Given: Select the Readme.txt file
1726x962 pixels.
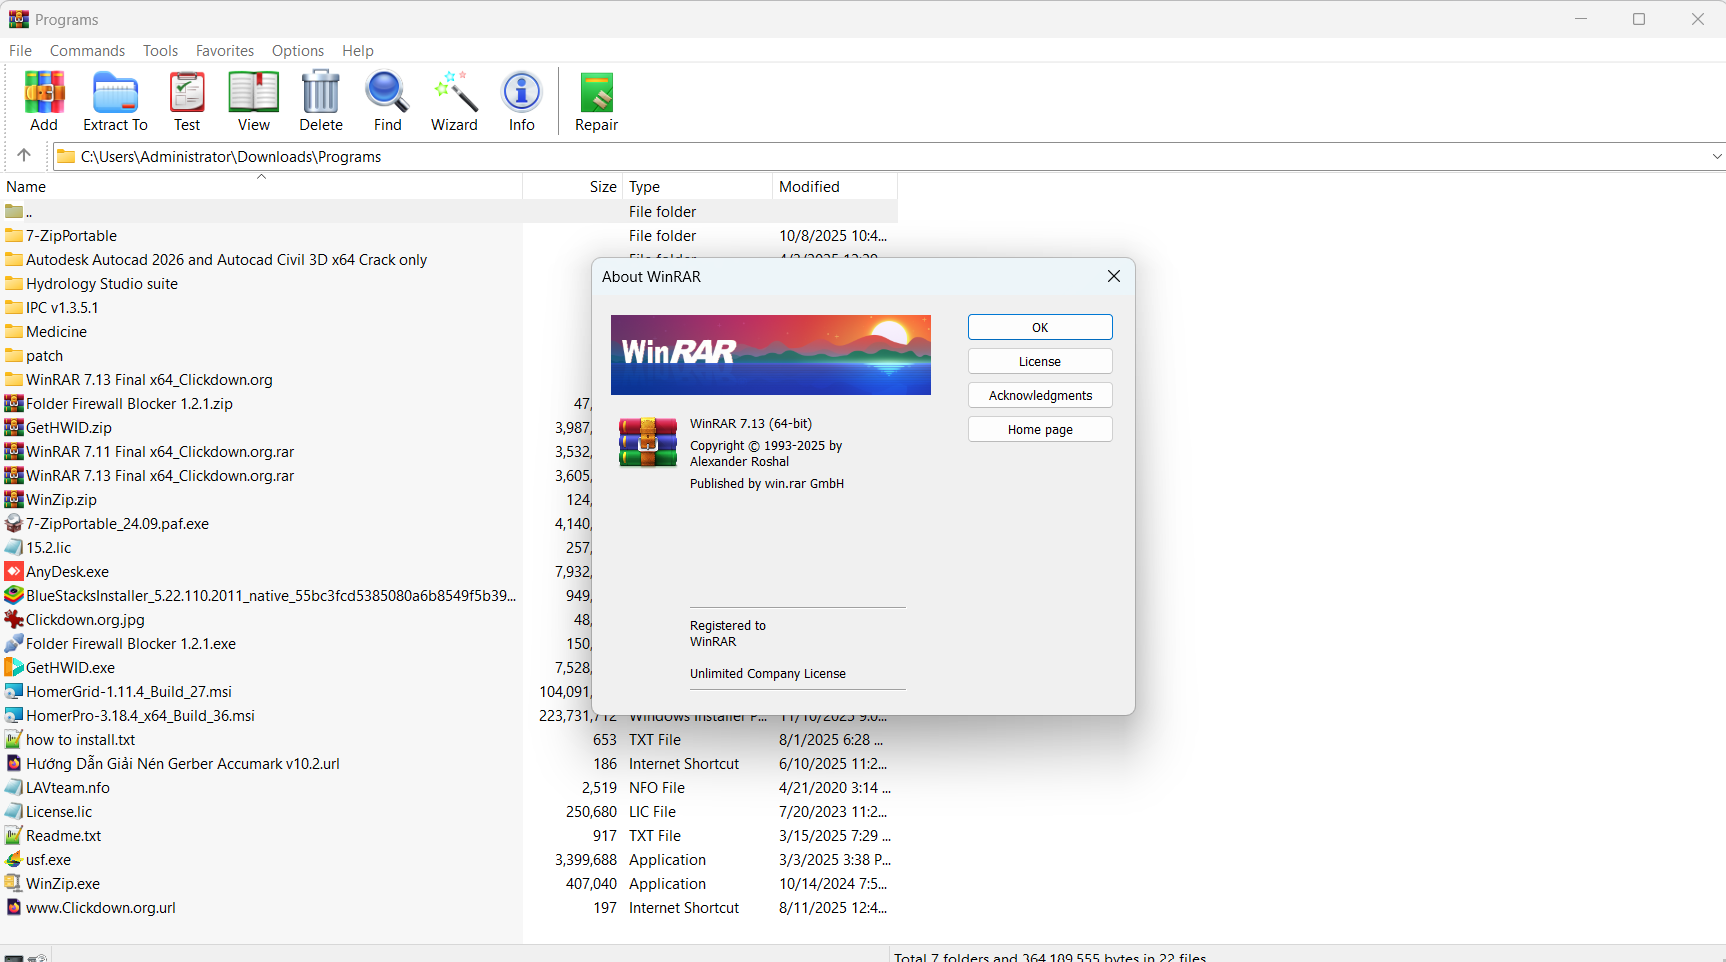Looking at the screenshot, I should [63, 835].
